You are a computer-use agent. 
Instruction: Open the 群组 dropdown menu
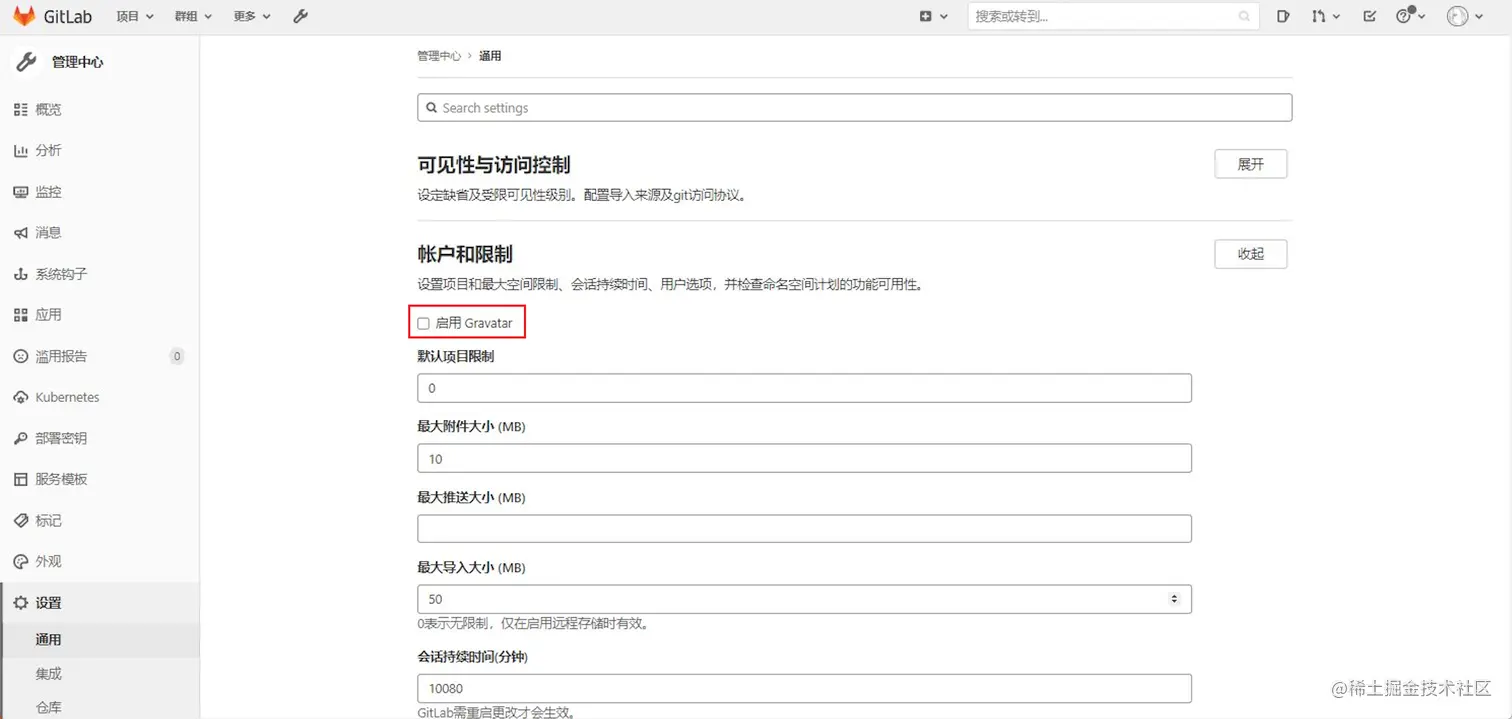pos(193,16)
